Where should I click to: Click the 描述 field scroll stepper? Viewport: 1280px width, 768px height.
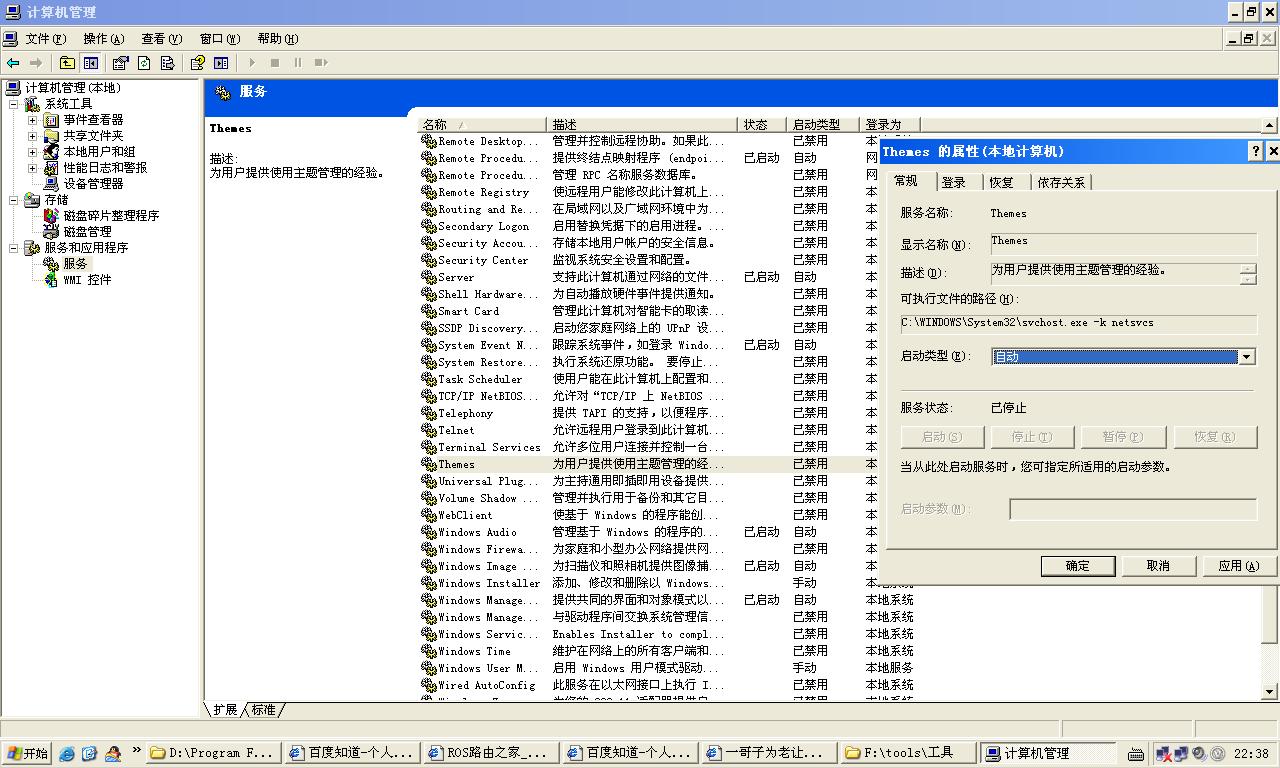[x=1248, y=274]
